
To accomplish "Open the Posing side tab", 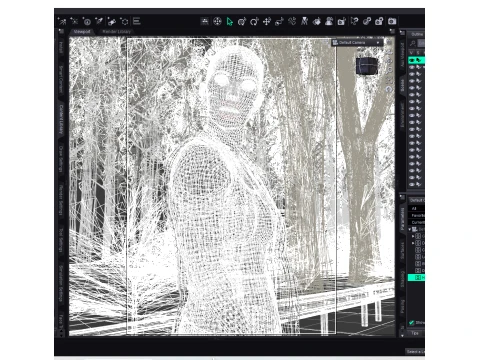I will click(402, 306).
